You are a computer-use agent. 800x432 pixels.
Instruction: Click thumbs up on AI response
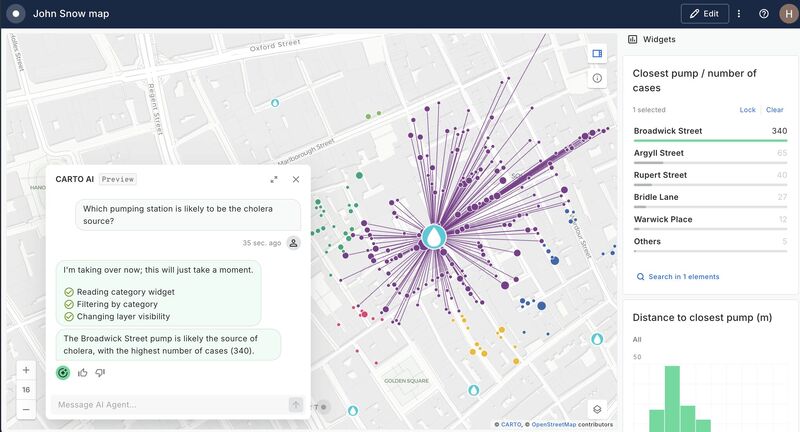pyautogui.click(x=83, y=373)
